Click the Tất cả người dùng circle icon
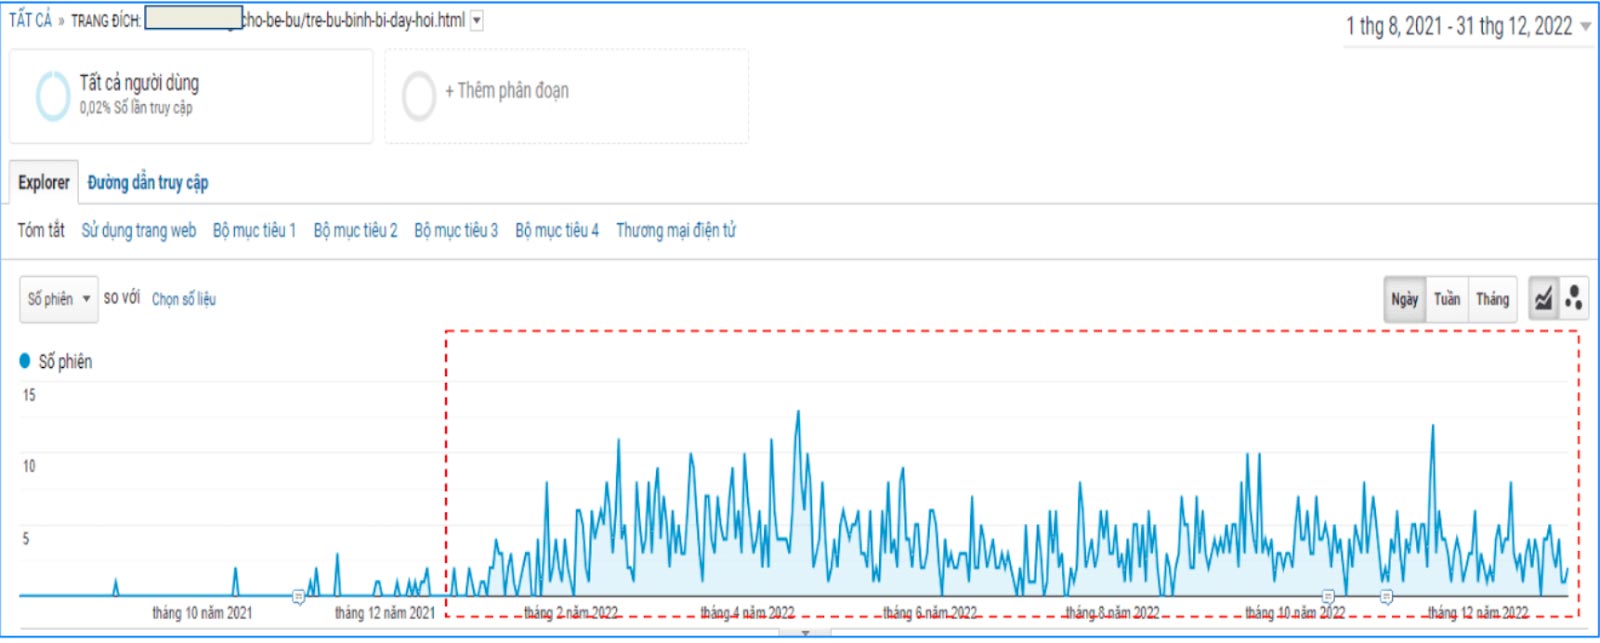The image size is (1600, 643). point(52,96)
